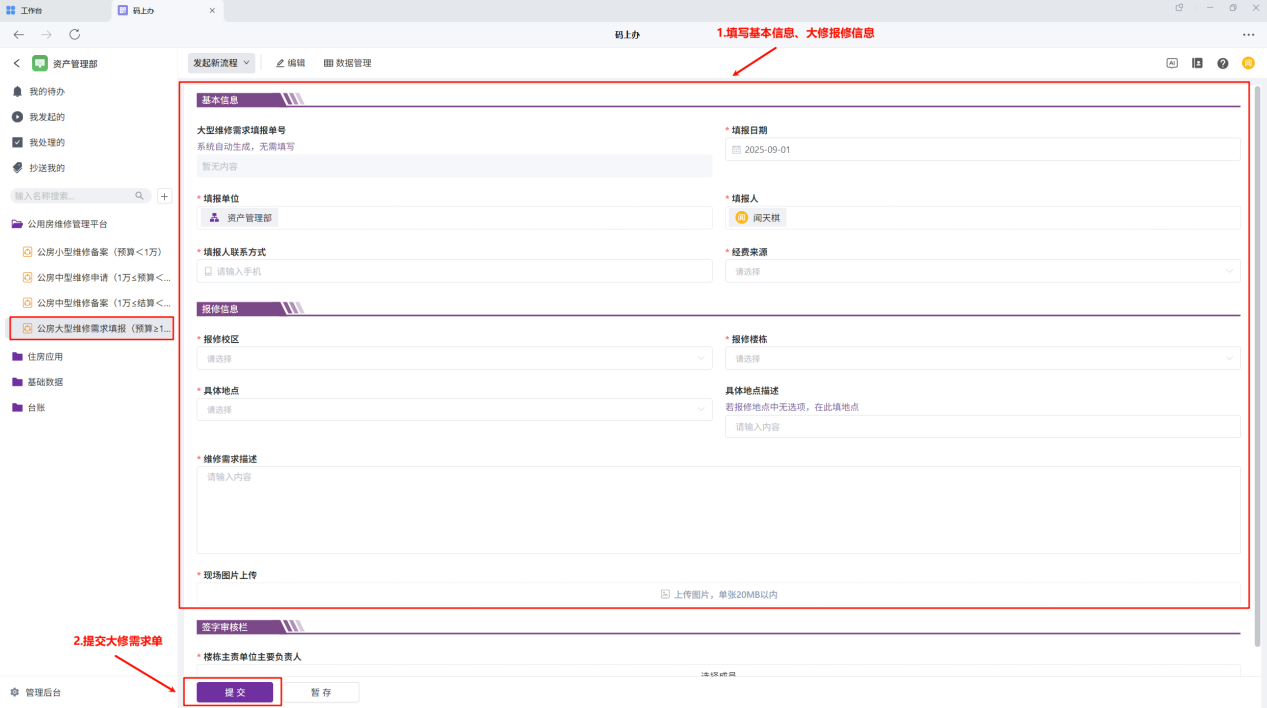Open the 报修楼栋 dropdown
Screen dimensions: 1267x708
(x=982, y=358)
